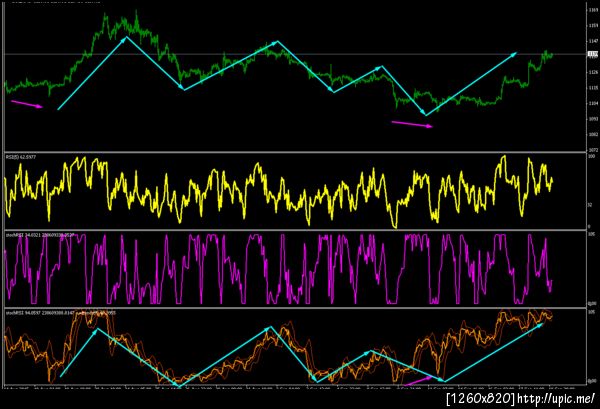This screenshot has width=600, height=409.
Task: Click the 1072 price axis label
Action: click(593, 150)
